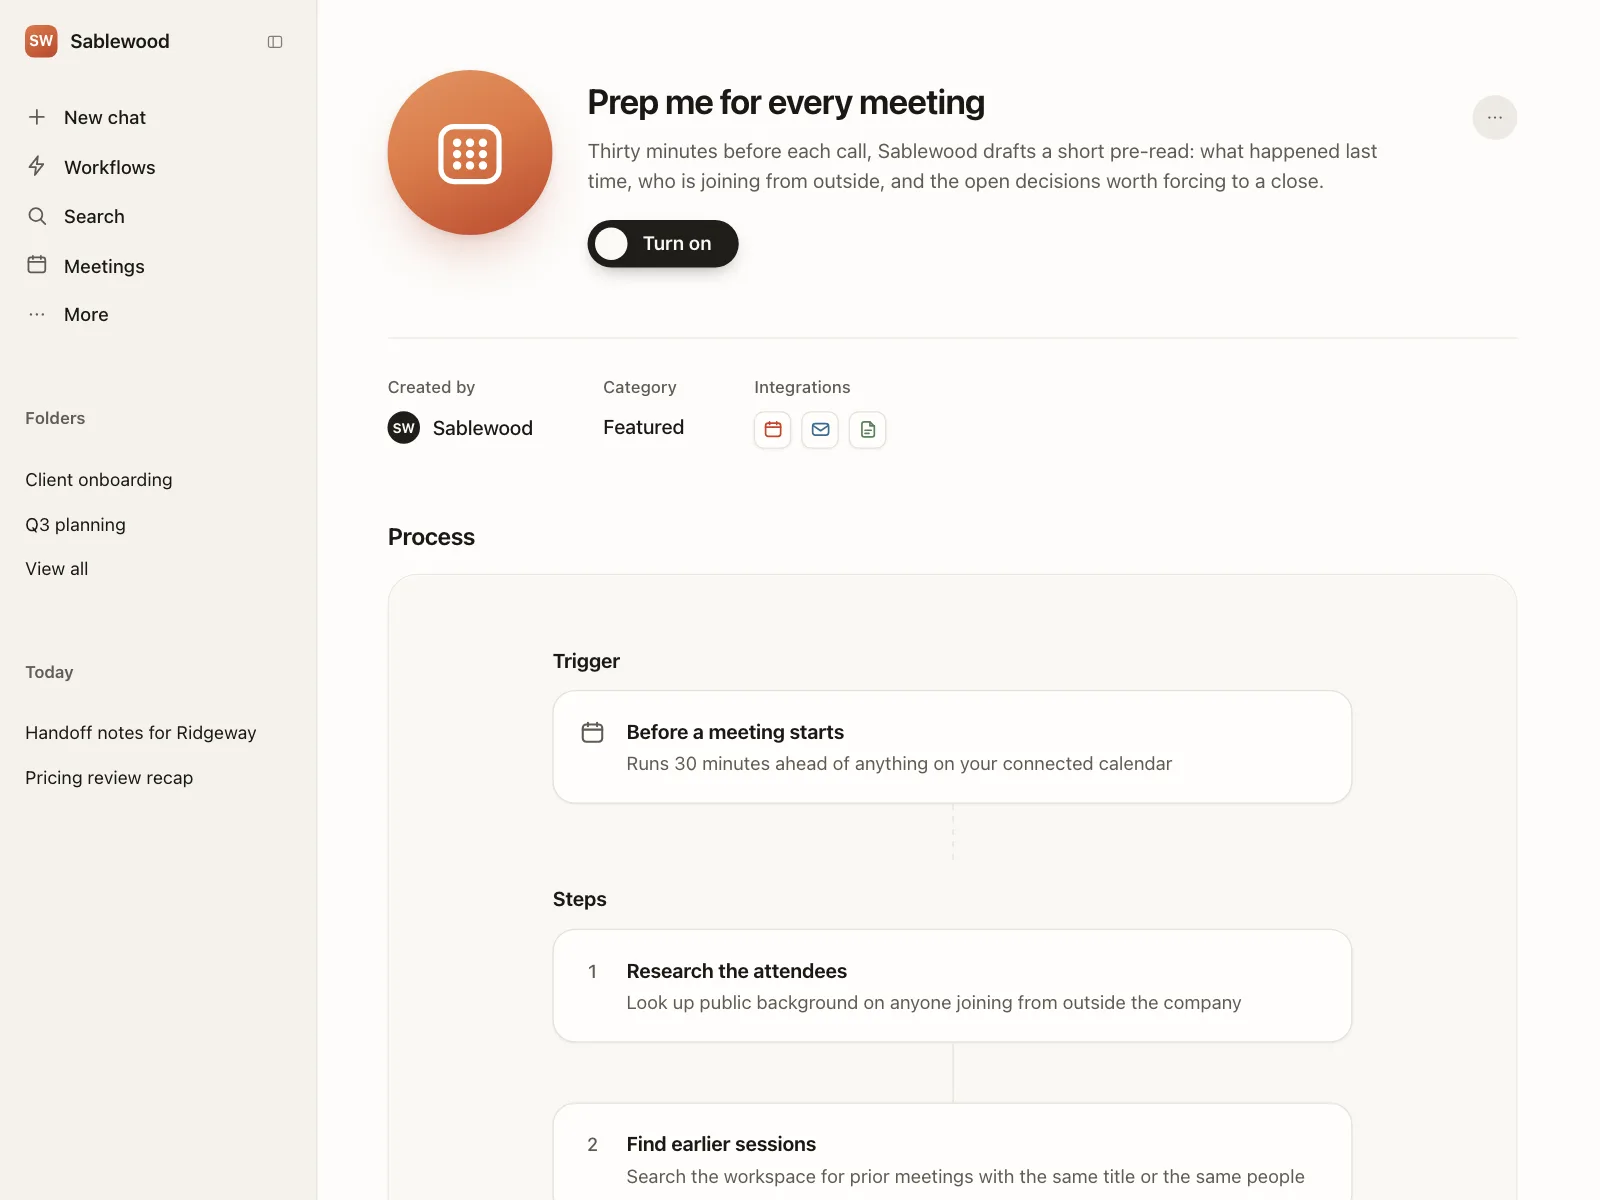
Task: Open Search in sidebar
Action: pos(94,216)
